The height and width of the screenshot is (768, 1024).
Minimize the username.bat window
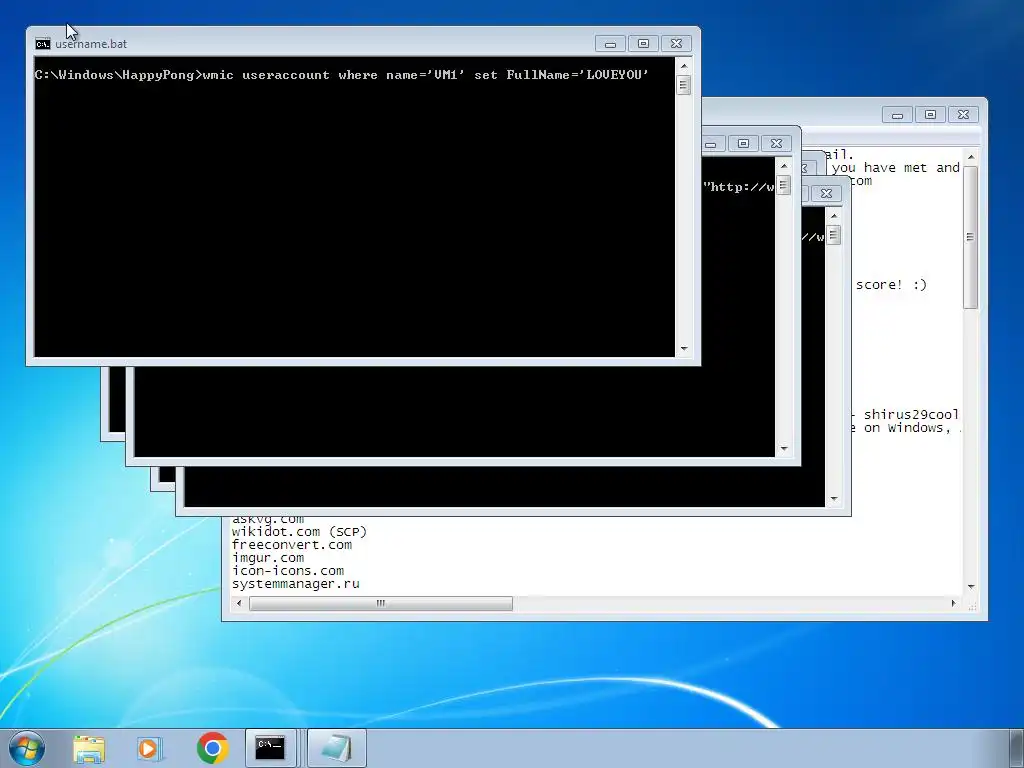tap(610, 44)
